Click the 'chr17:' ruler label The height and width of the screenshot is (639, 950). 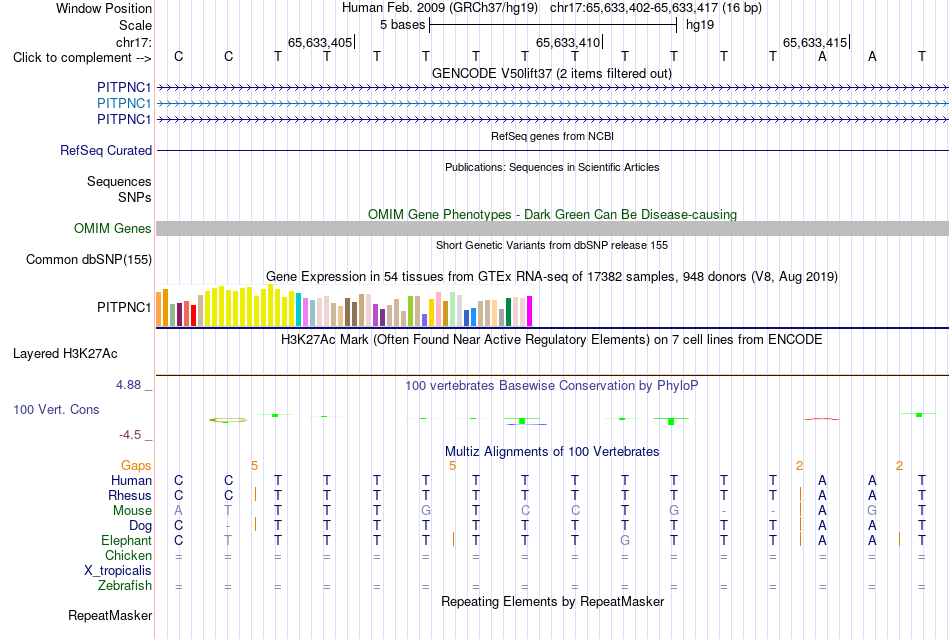point(134,42)
